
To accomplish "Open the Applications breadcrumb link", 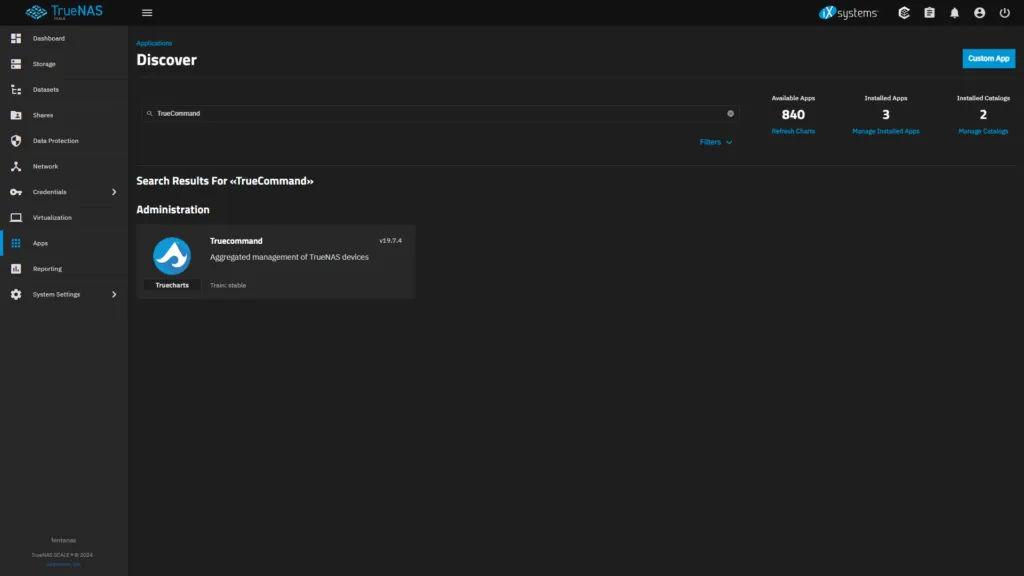I will click(x=154, y=43).
